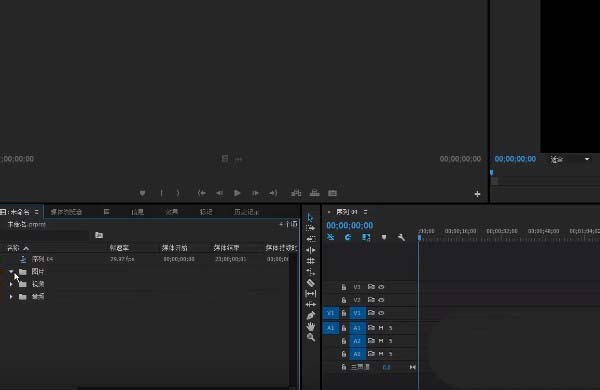This screenshot has width=600, height=390.
Task: Step back one frame in Source monitor
Action: point(219,193)
